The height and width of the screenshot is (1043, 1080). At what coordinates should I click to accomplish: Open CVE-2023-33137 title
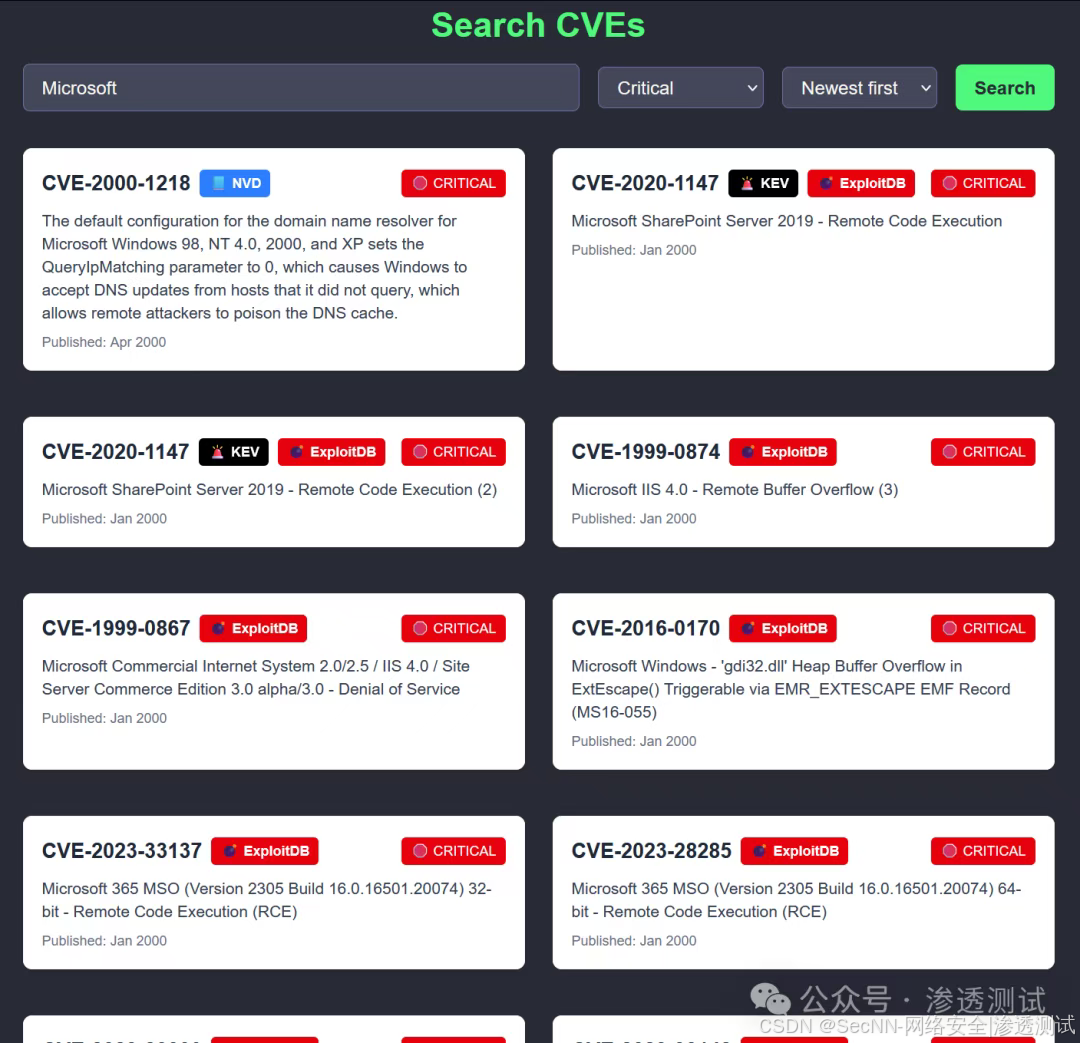click(122, 851)
